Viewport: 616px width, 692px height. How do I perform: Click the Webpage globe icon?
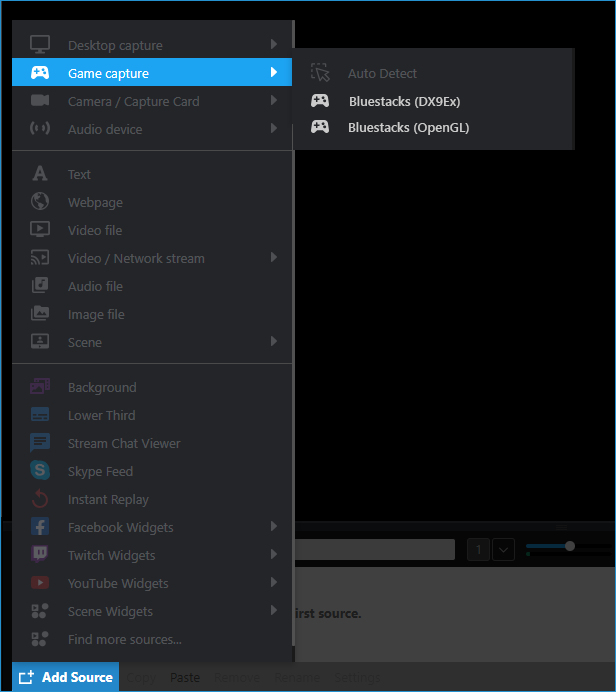tap(40, 201)
